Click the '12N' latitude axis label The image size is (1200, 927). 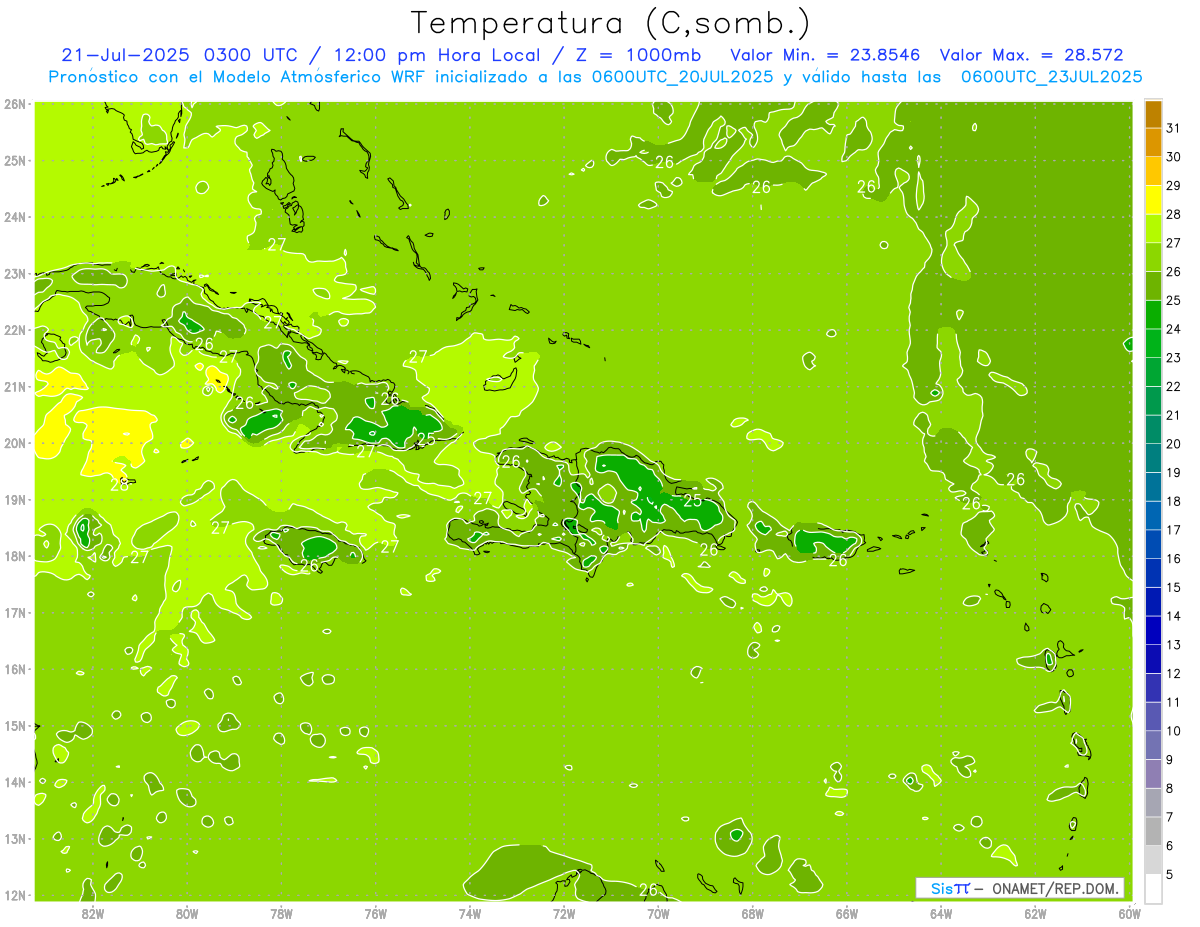[15, 895]
